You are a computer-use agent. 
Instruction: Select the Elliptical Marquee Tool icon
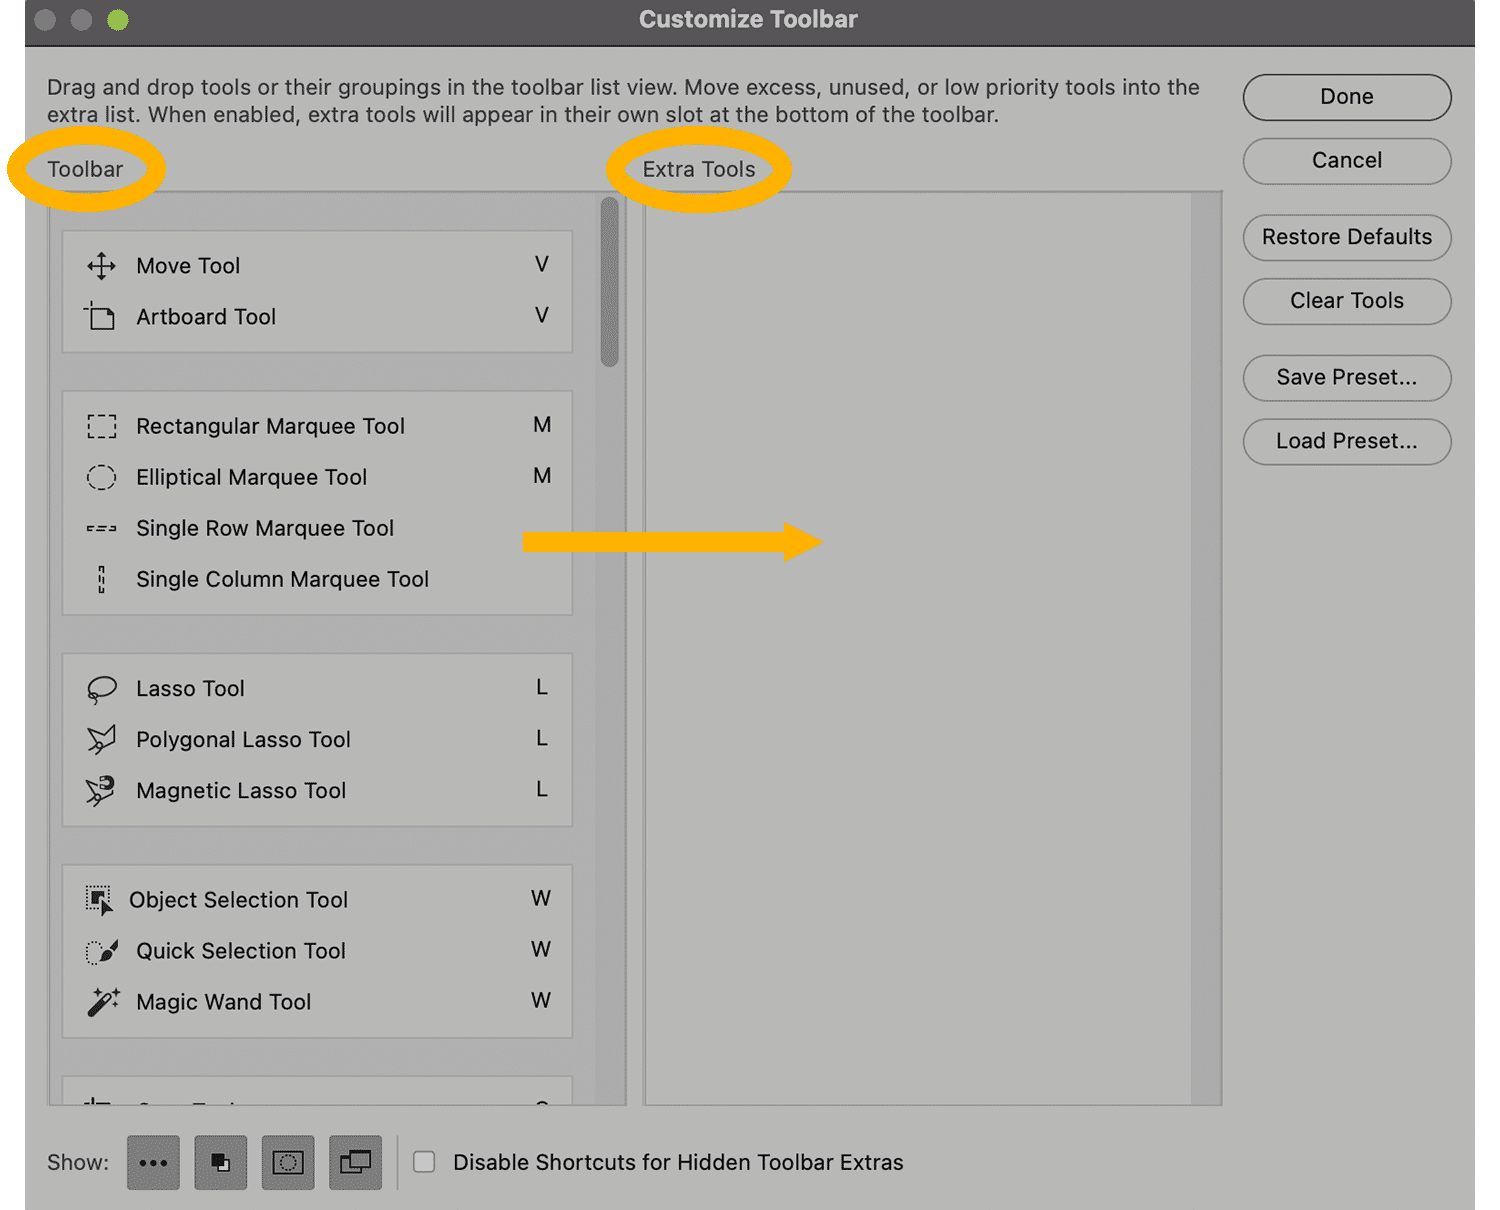(101, 478)
